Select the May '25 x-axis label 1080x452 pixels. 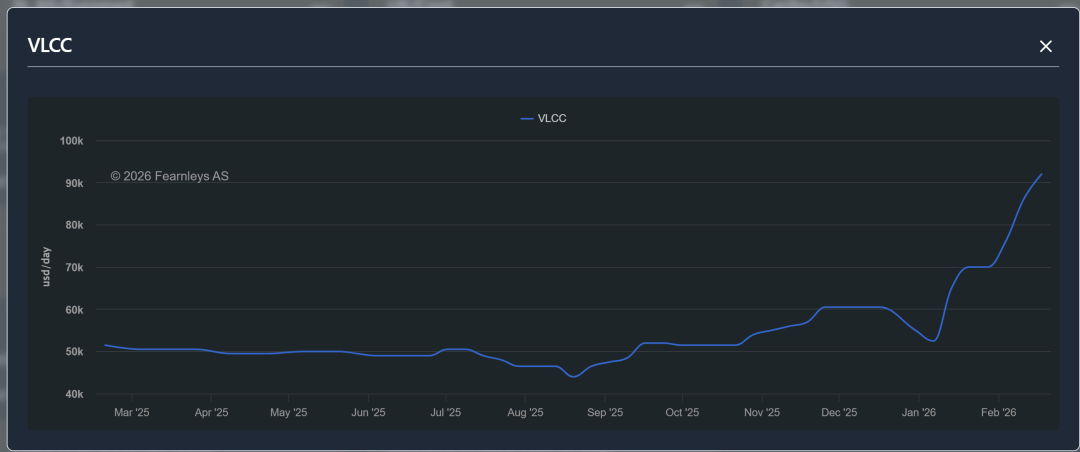(x=288, y=412)
